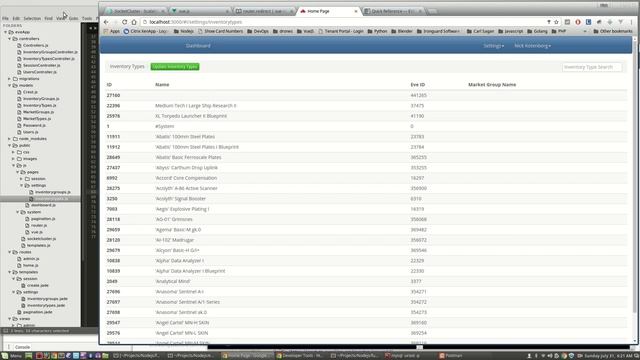640x360 pixels.
Task: Open the Python bookmarks folder
Action: (377, 31)
